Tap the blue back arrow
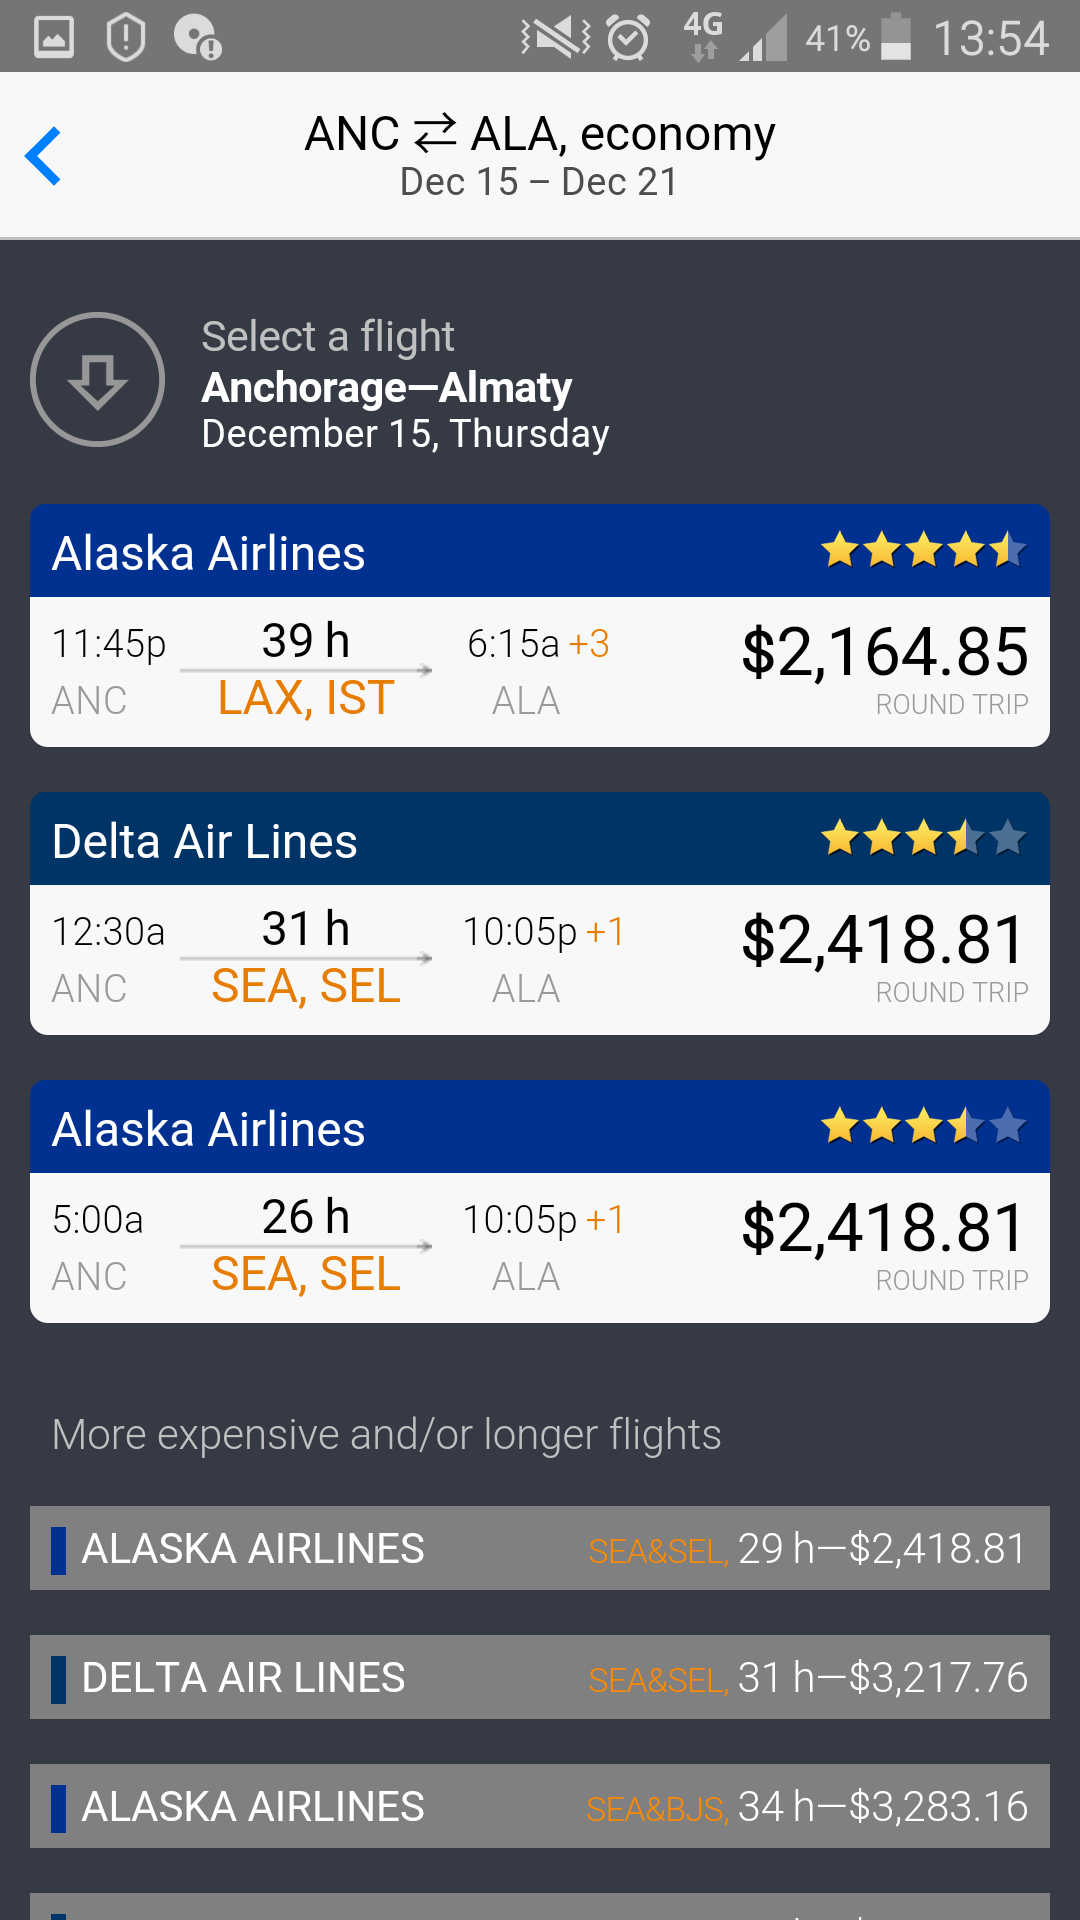Image resolution: width=1080 pixels, height=1920 pixels. pos(44,156)
